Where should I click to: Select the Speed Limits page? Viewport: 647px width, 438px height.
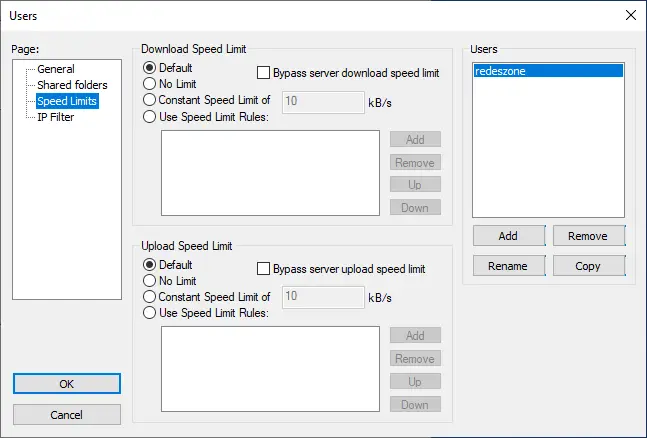click(68, 101)
